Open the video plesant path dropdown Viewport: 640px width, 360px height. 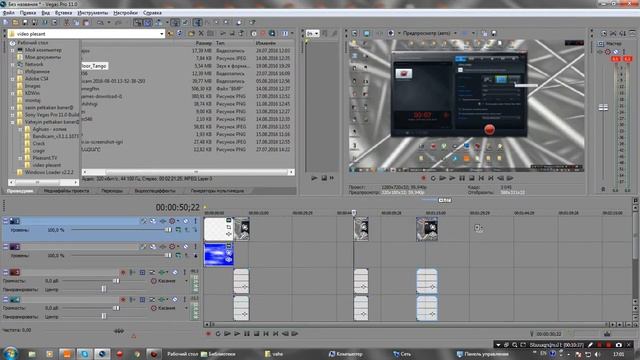(x=162, y=34)
